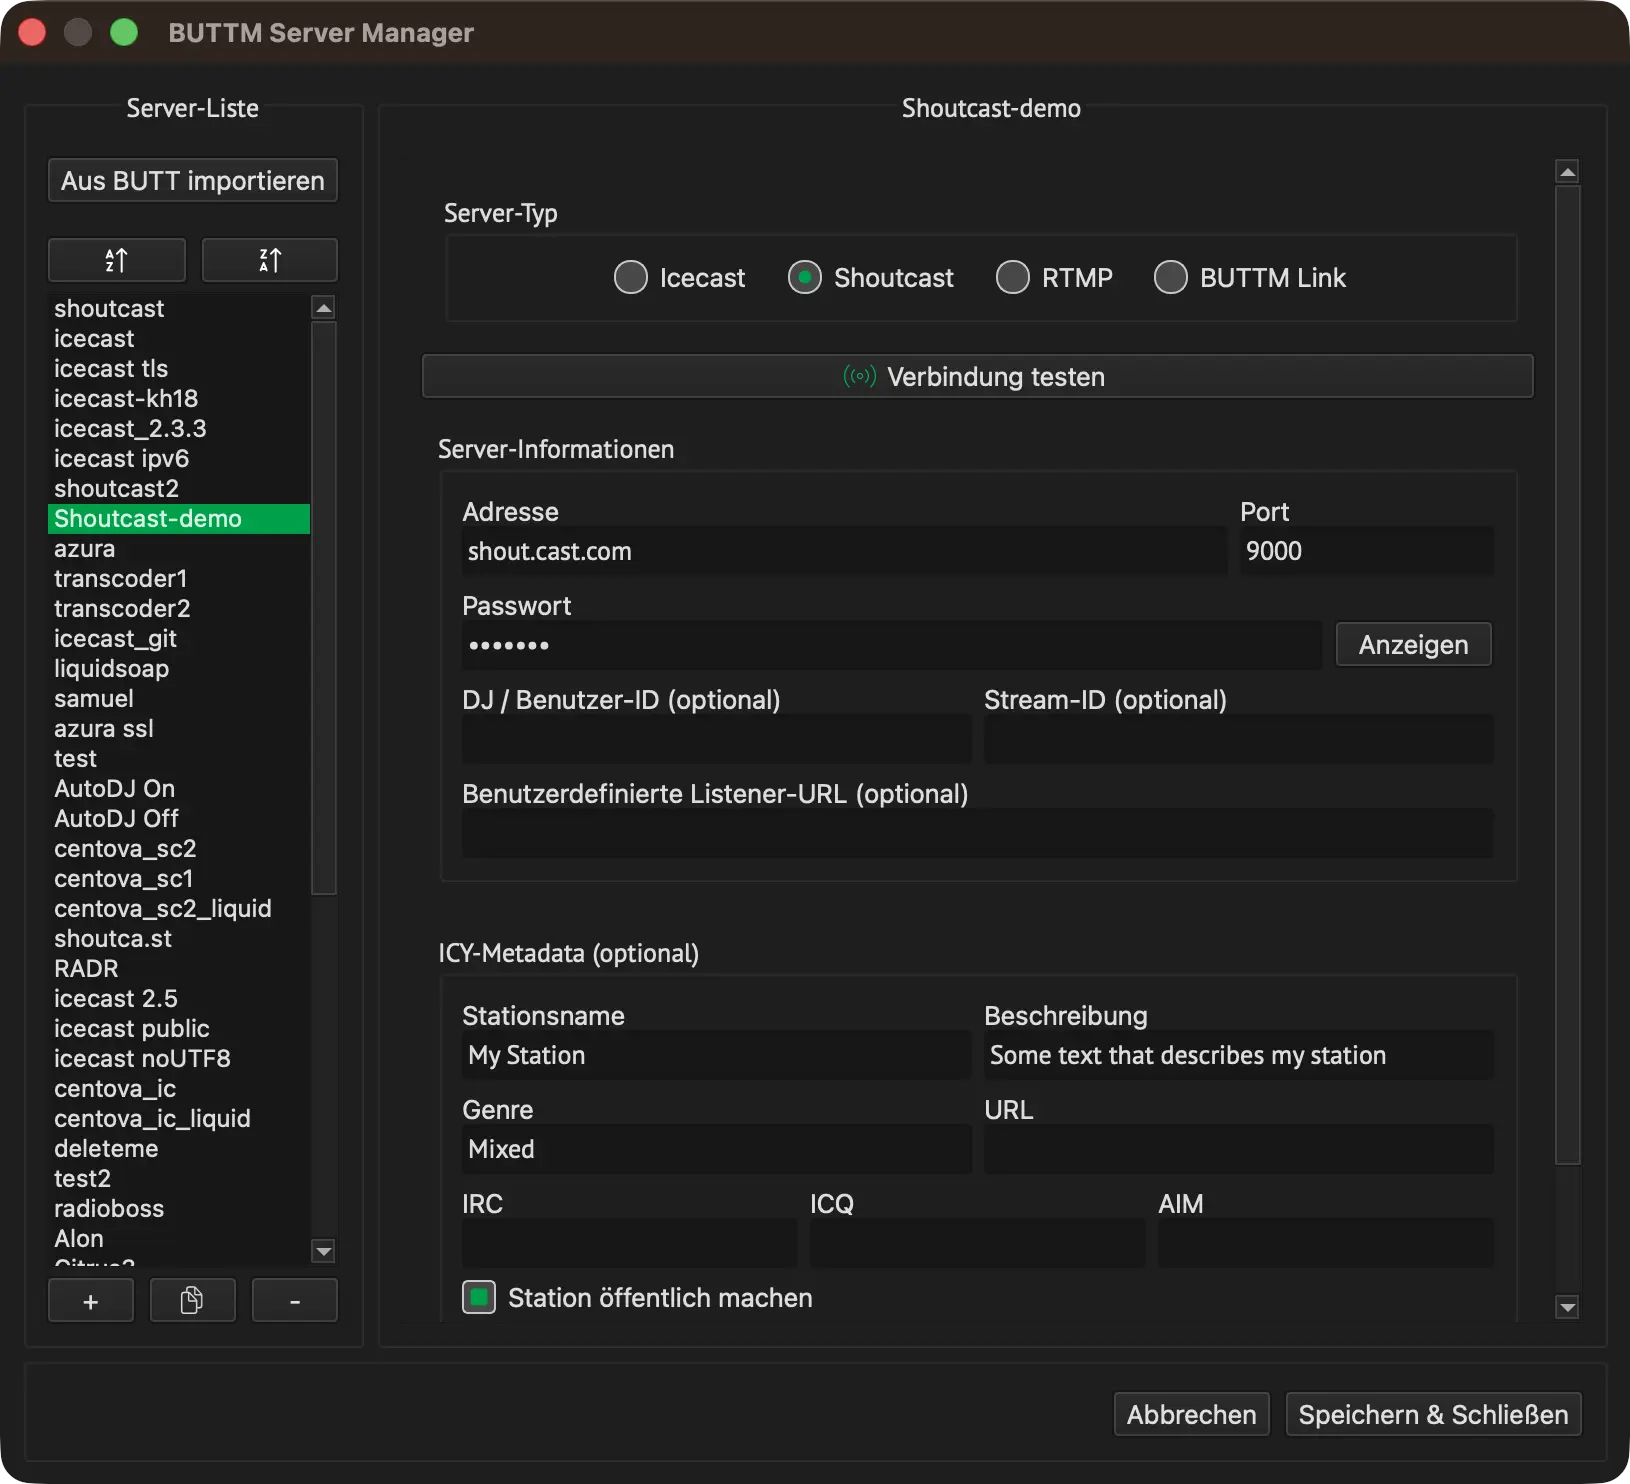Click the server list scroll-up arrow
The image size is (1630, 1484).
(323, 307)
